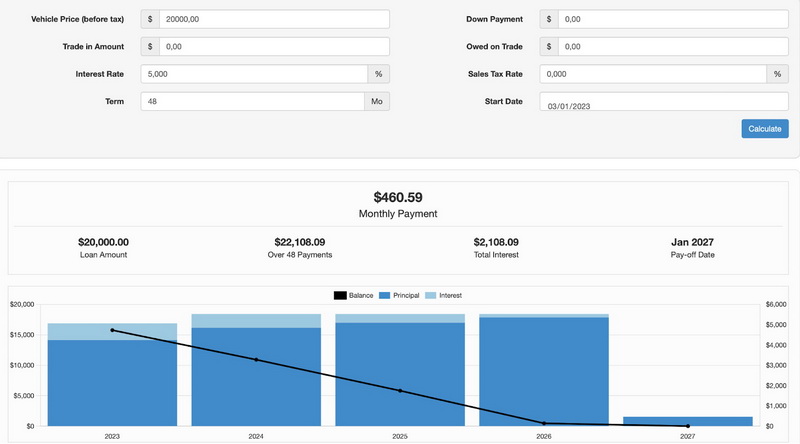Open the Start Date field

(664, 101)
